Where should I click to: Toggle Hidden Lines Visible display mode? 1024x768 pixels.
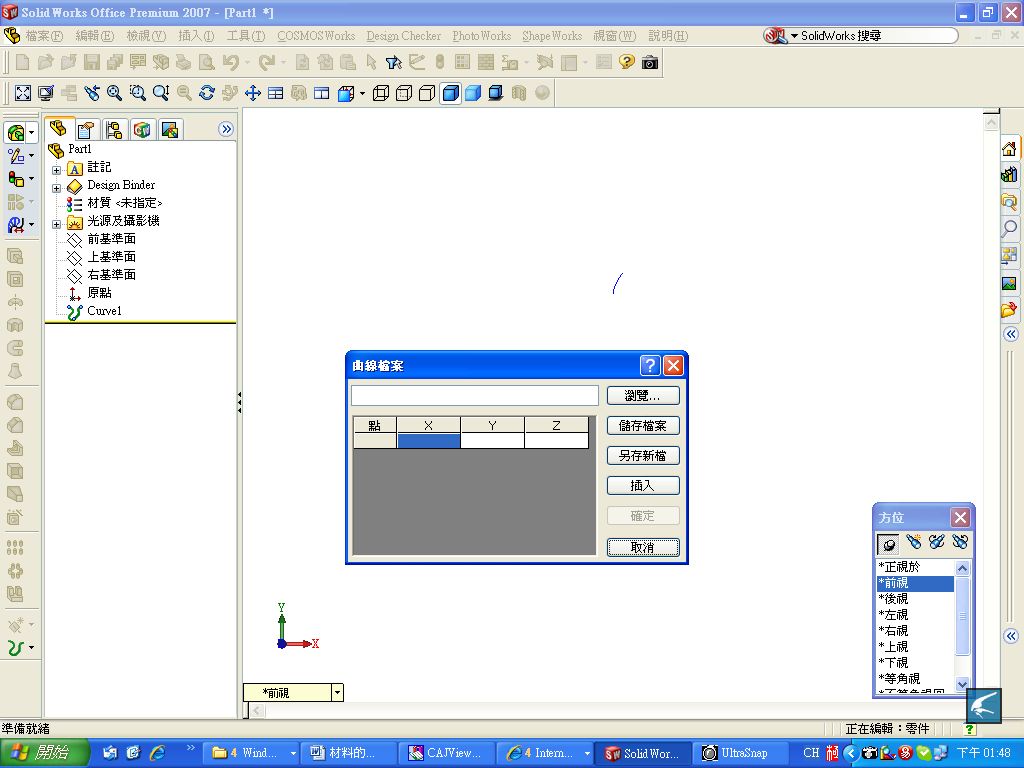pyautogui.click(x=404, y=93)
